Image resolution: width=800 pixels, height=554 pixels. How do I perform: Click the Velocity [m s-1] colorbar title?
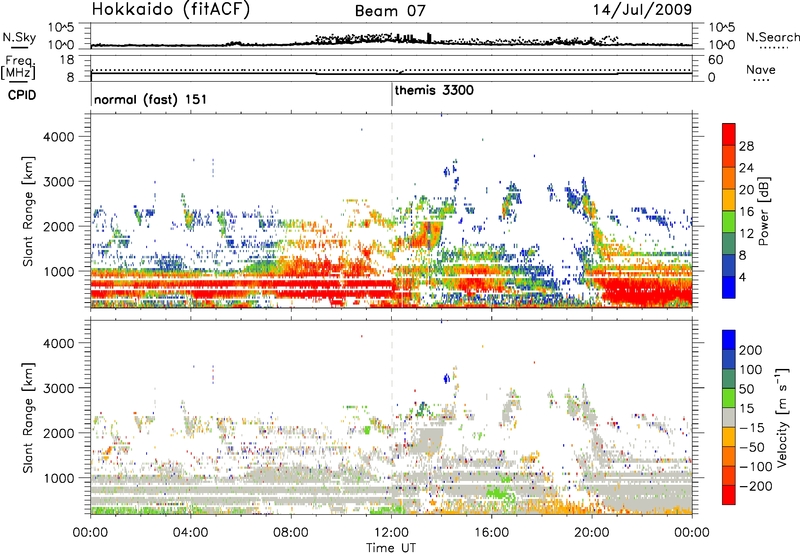tap(781, 417)
